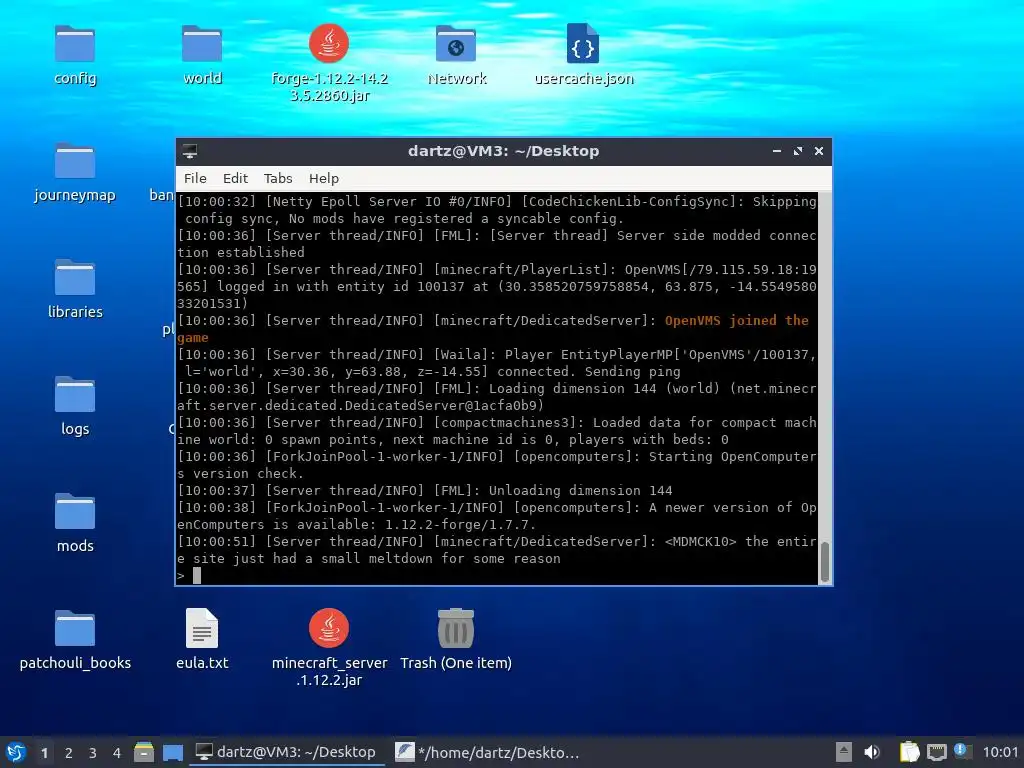Open the clipboard manager tray icon
1024x768 pixels.
(x=909, y=752)
